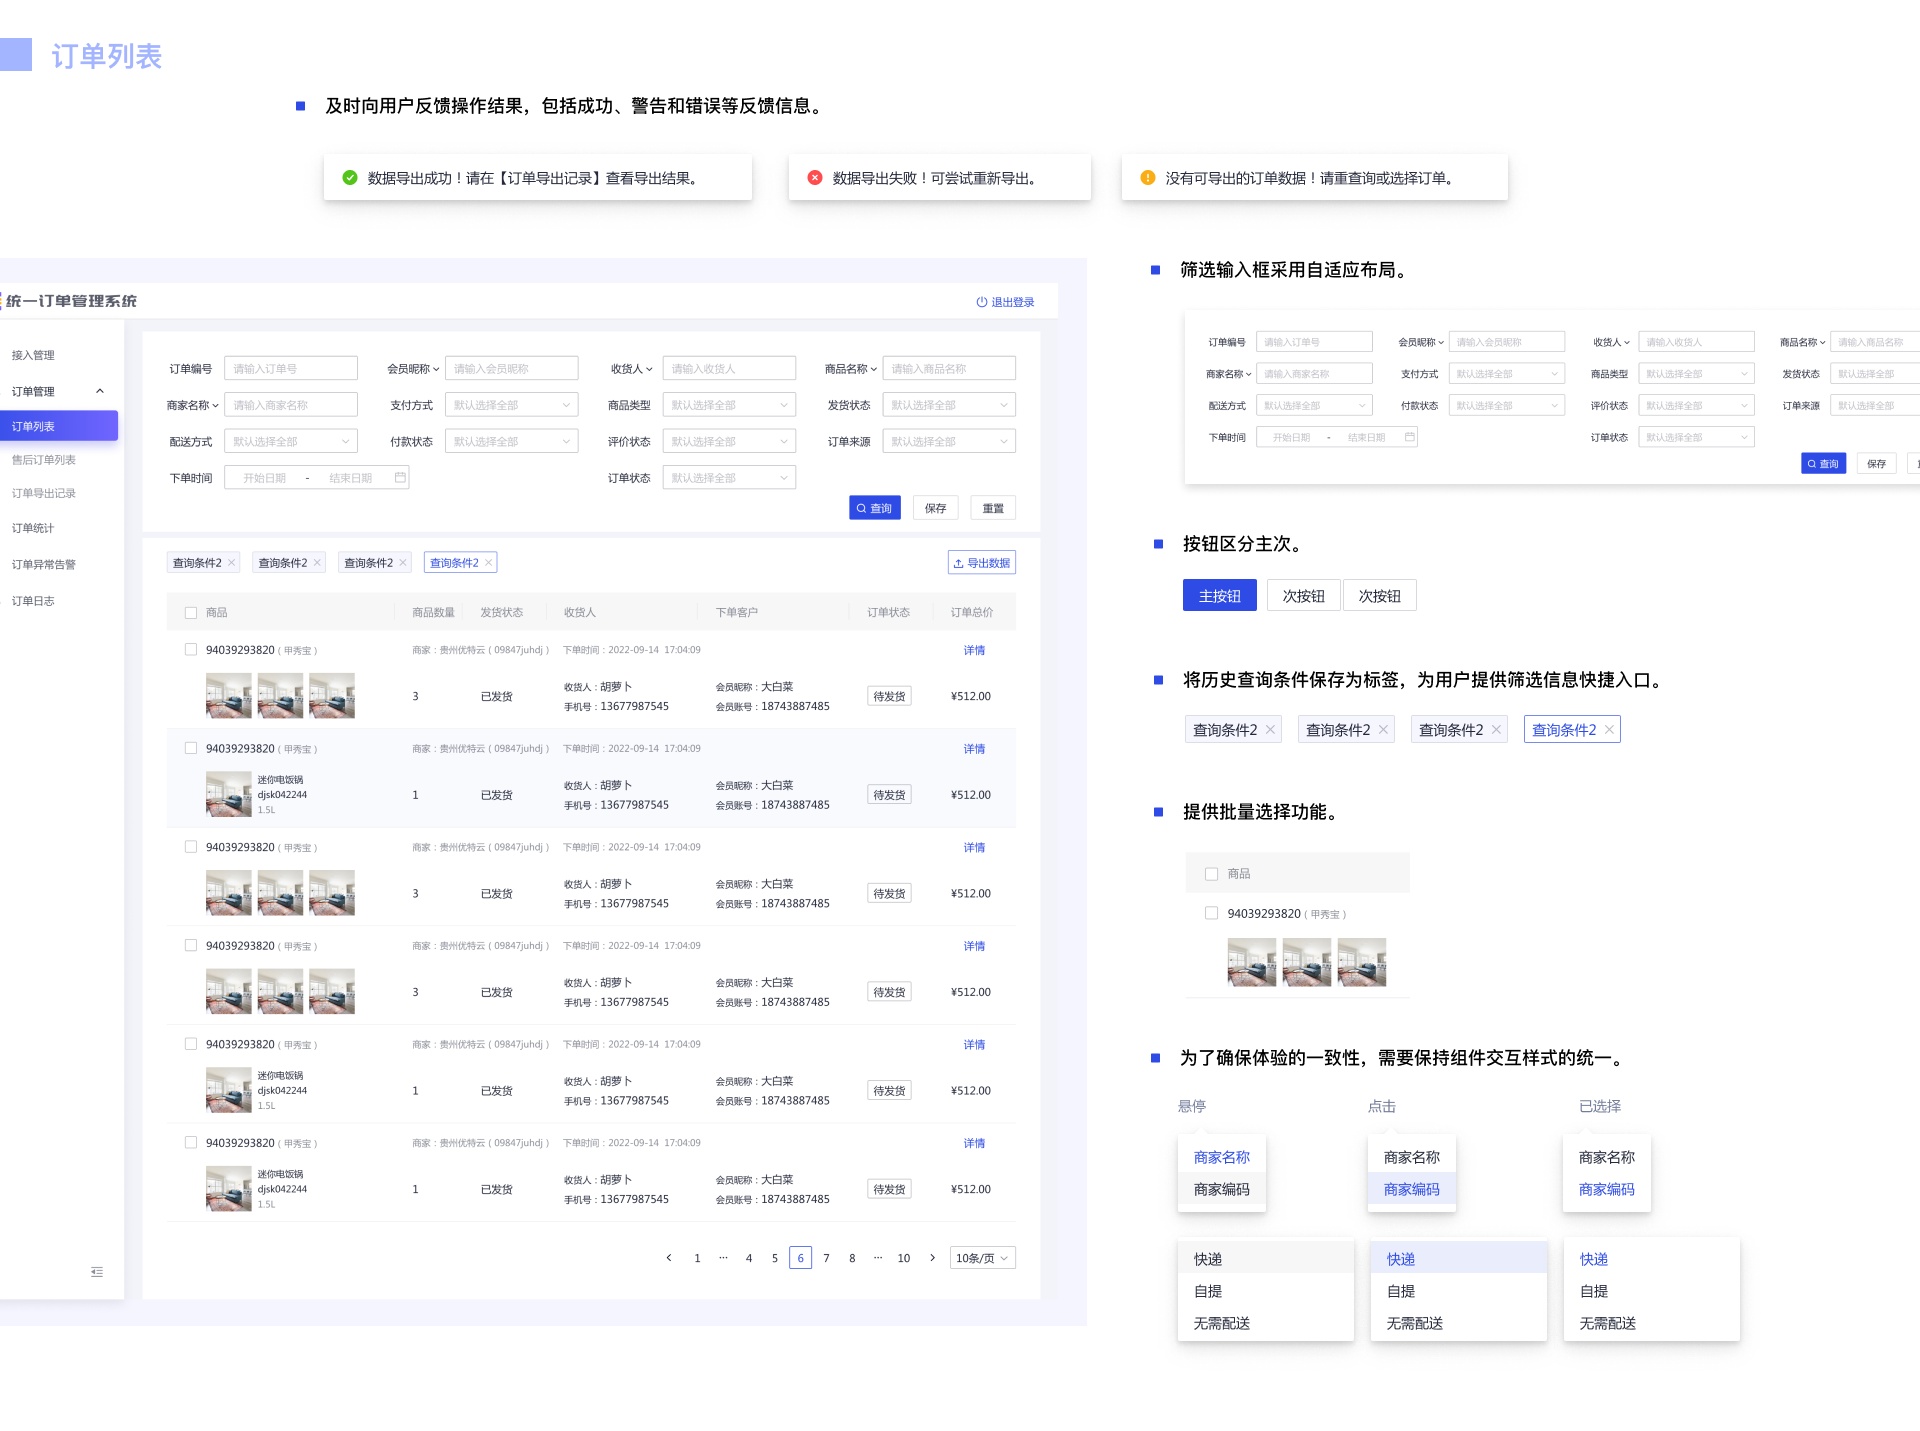Open 订单统计 in the sidebar
1920x1431 pixels.
click(33, 528)
